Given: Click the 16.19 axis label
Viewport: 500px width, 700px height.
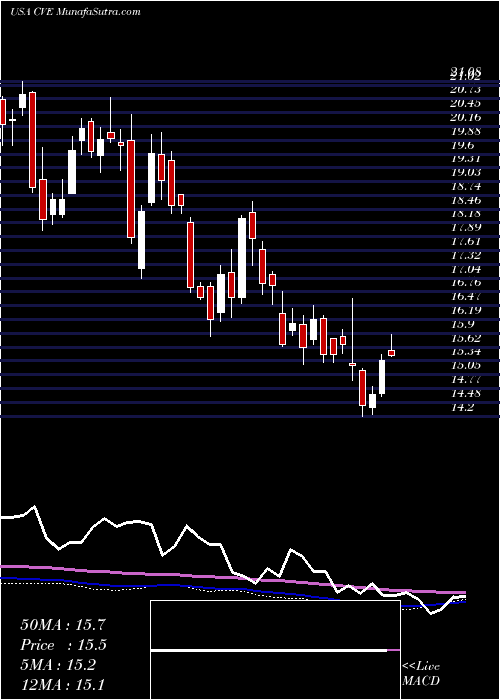Looking at the screenshot, I should pos(466,311).
